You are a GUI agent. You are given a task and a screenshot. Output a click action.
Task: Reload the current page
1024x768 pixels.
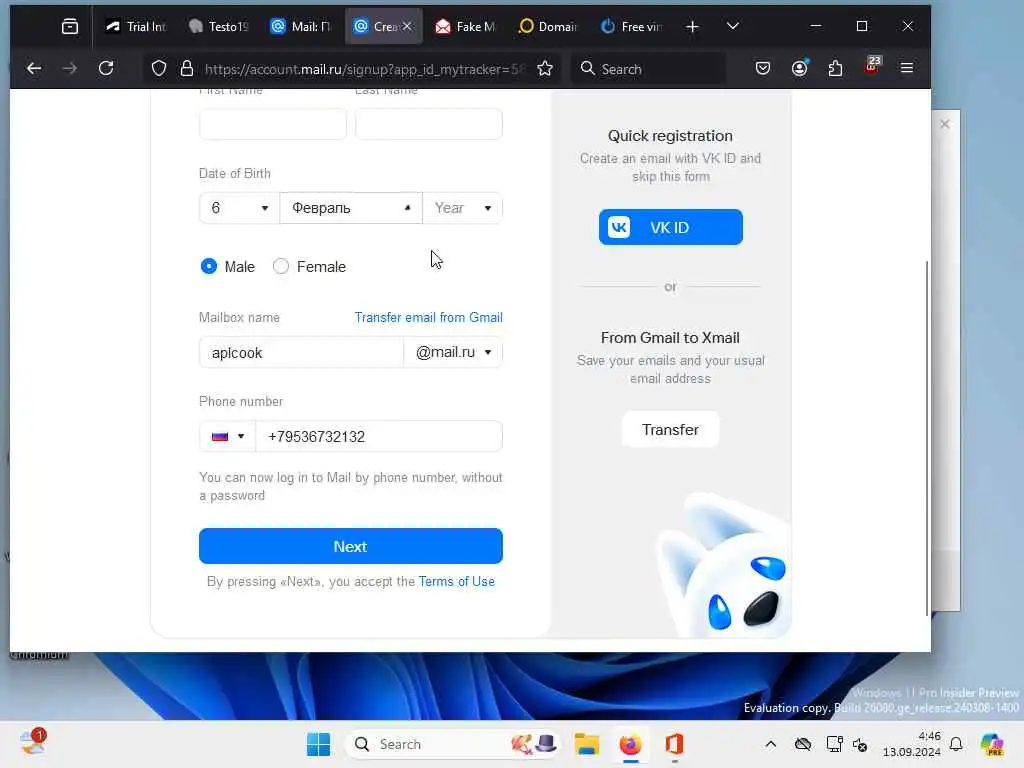coord(106,69)
